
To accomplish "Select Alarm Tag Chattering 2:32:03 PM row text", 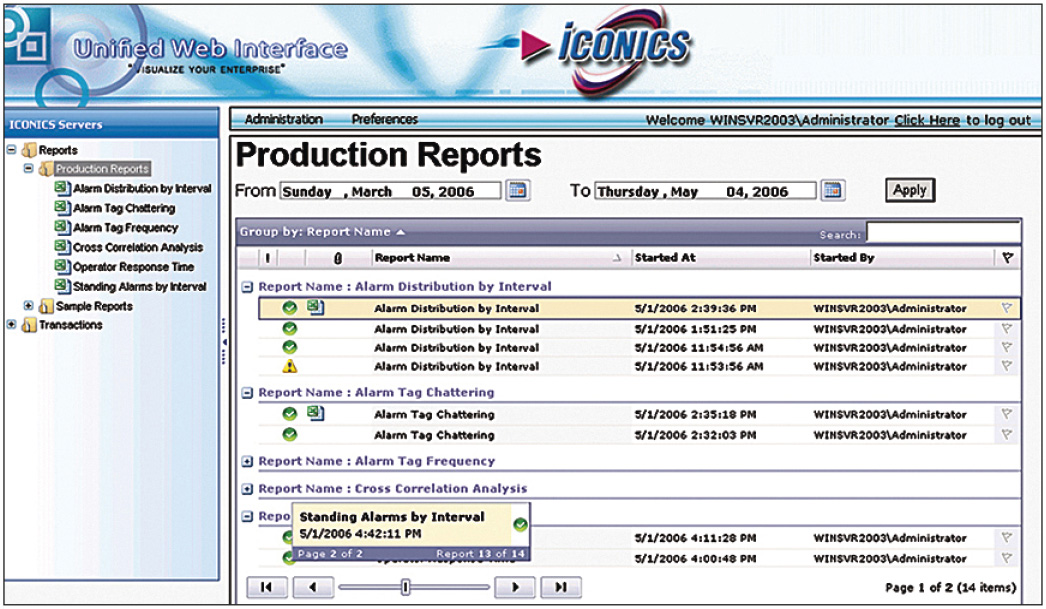I will [434, 435].
